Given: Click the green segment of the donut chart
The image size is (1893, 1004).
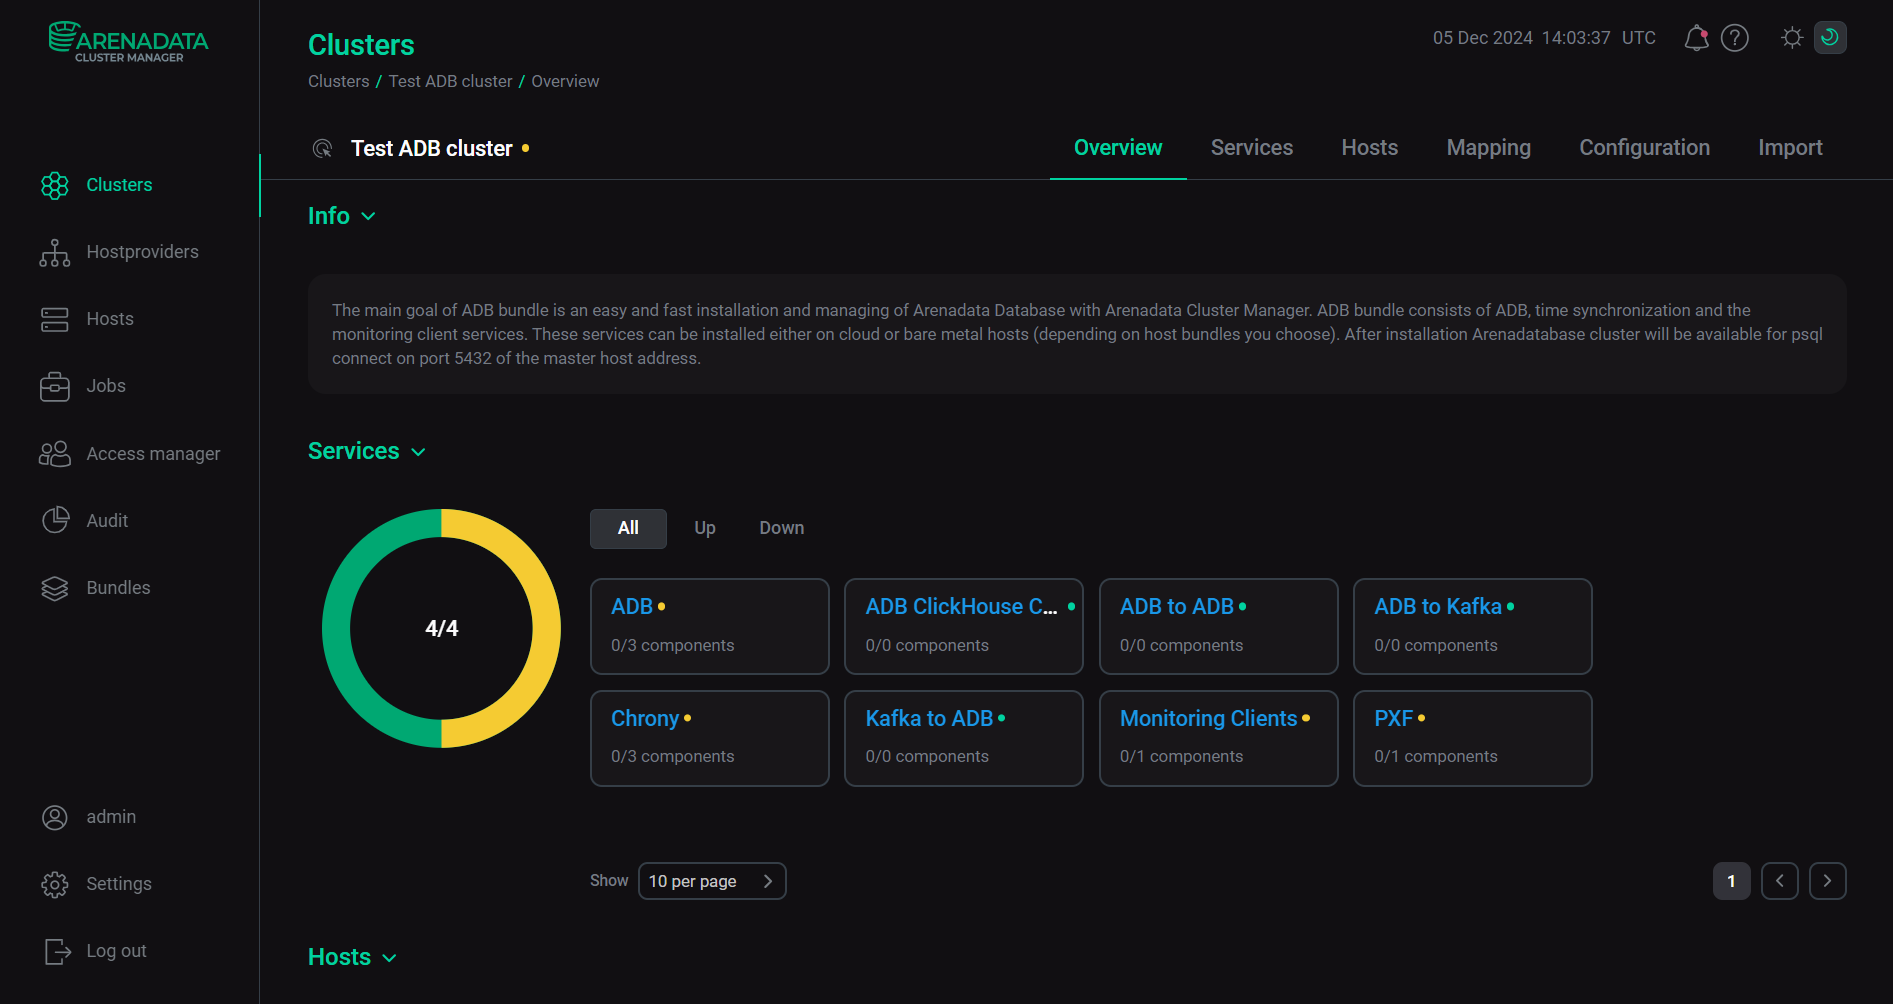Looking at the screenshot, I should click(x=337, y=629).
